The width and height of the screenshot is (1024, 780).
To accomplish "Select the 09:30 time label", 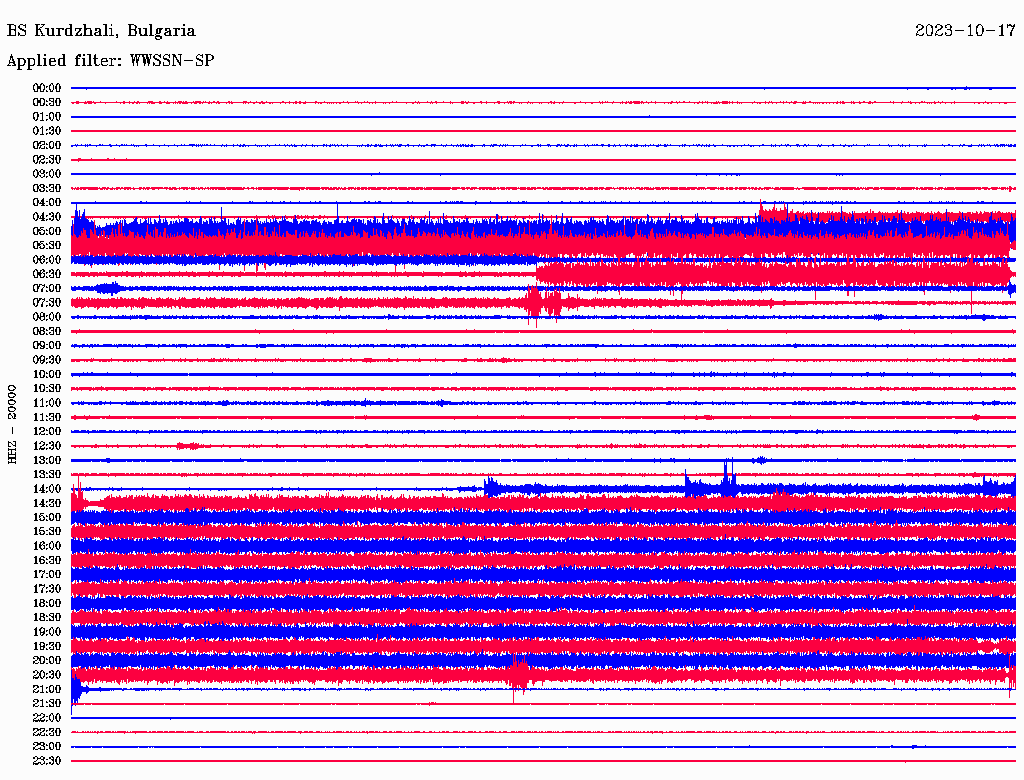I will click(46, 360).
